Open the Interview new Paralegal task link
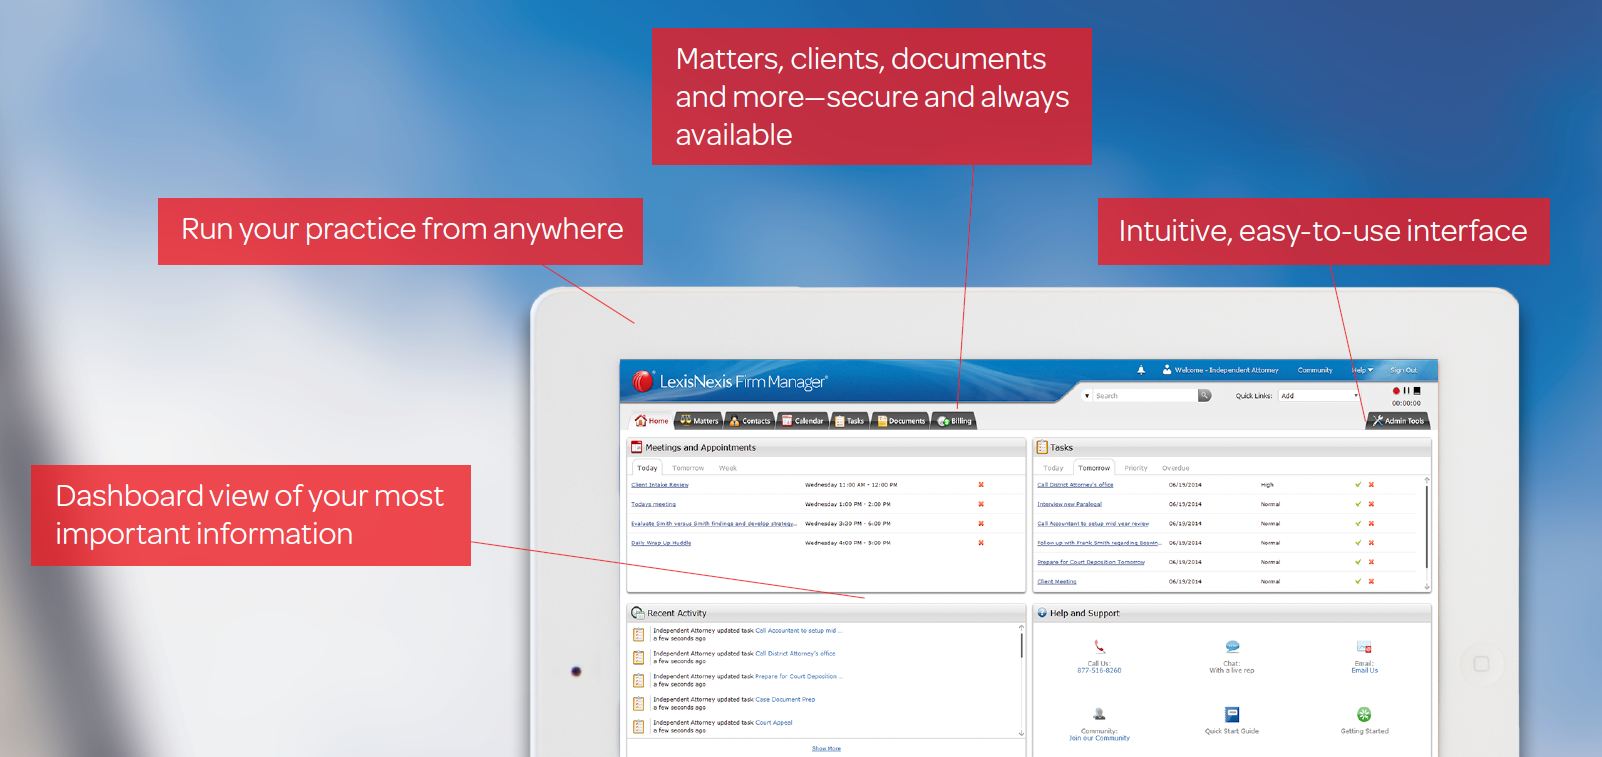 (x=1070, y=504)
